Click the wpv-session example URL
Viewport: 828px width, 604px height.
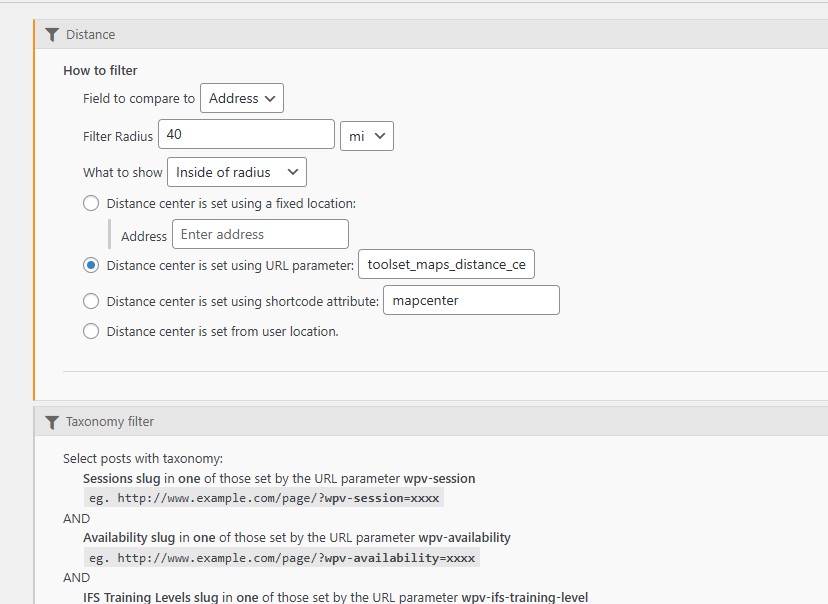pyautogui.click(x=263, y=498)
